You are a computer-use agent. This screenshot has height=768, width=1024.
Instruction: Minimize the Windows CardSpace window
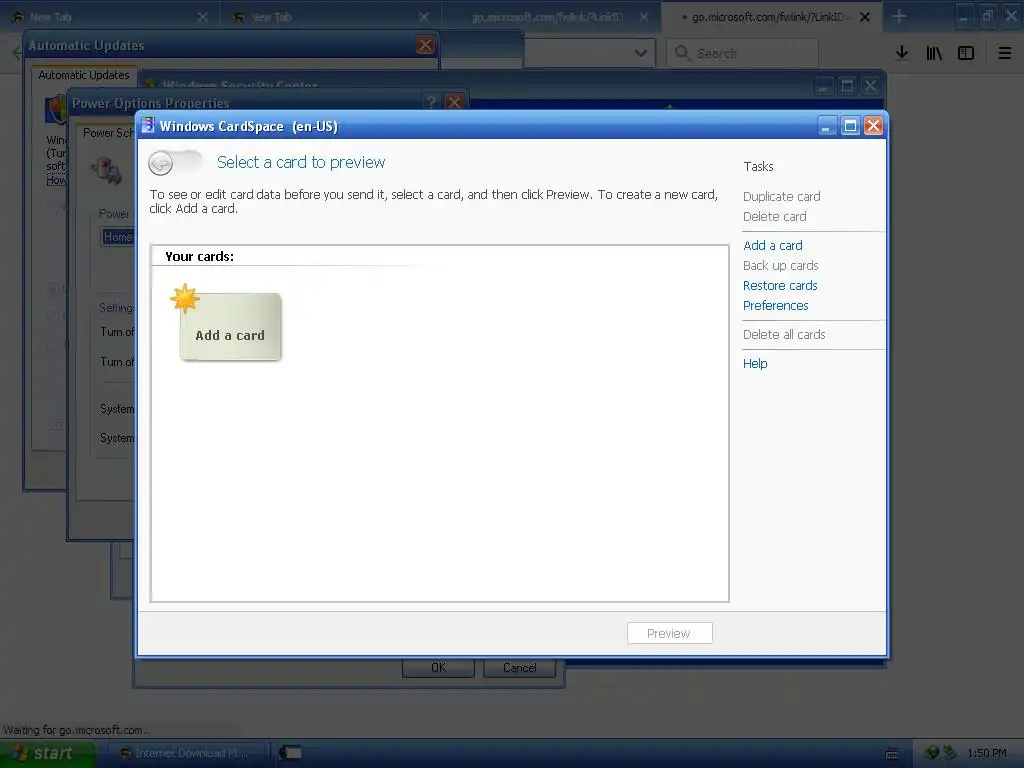click(x=827, y=126)
